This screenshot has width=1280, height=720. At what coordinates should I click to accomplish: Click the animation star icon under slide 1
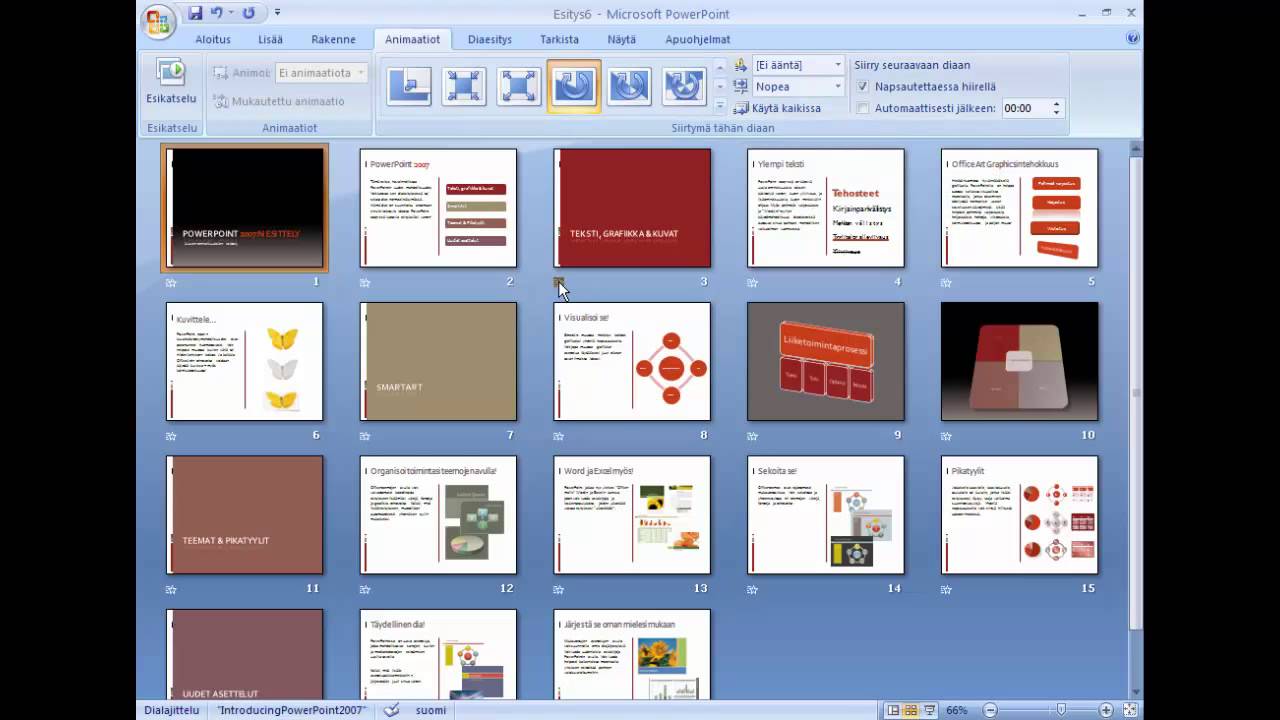171,283
